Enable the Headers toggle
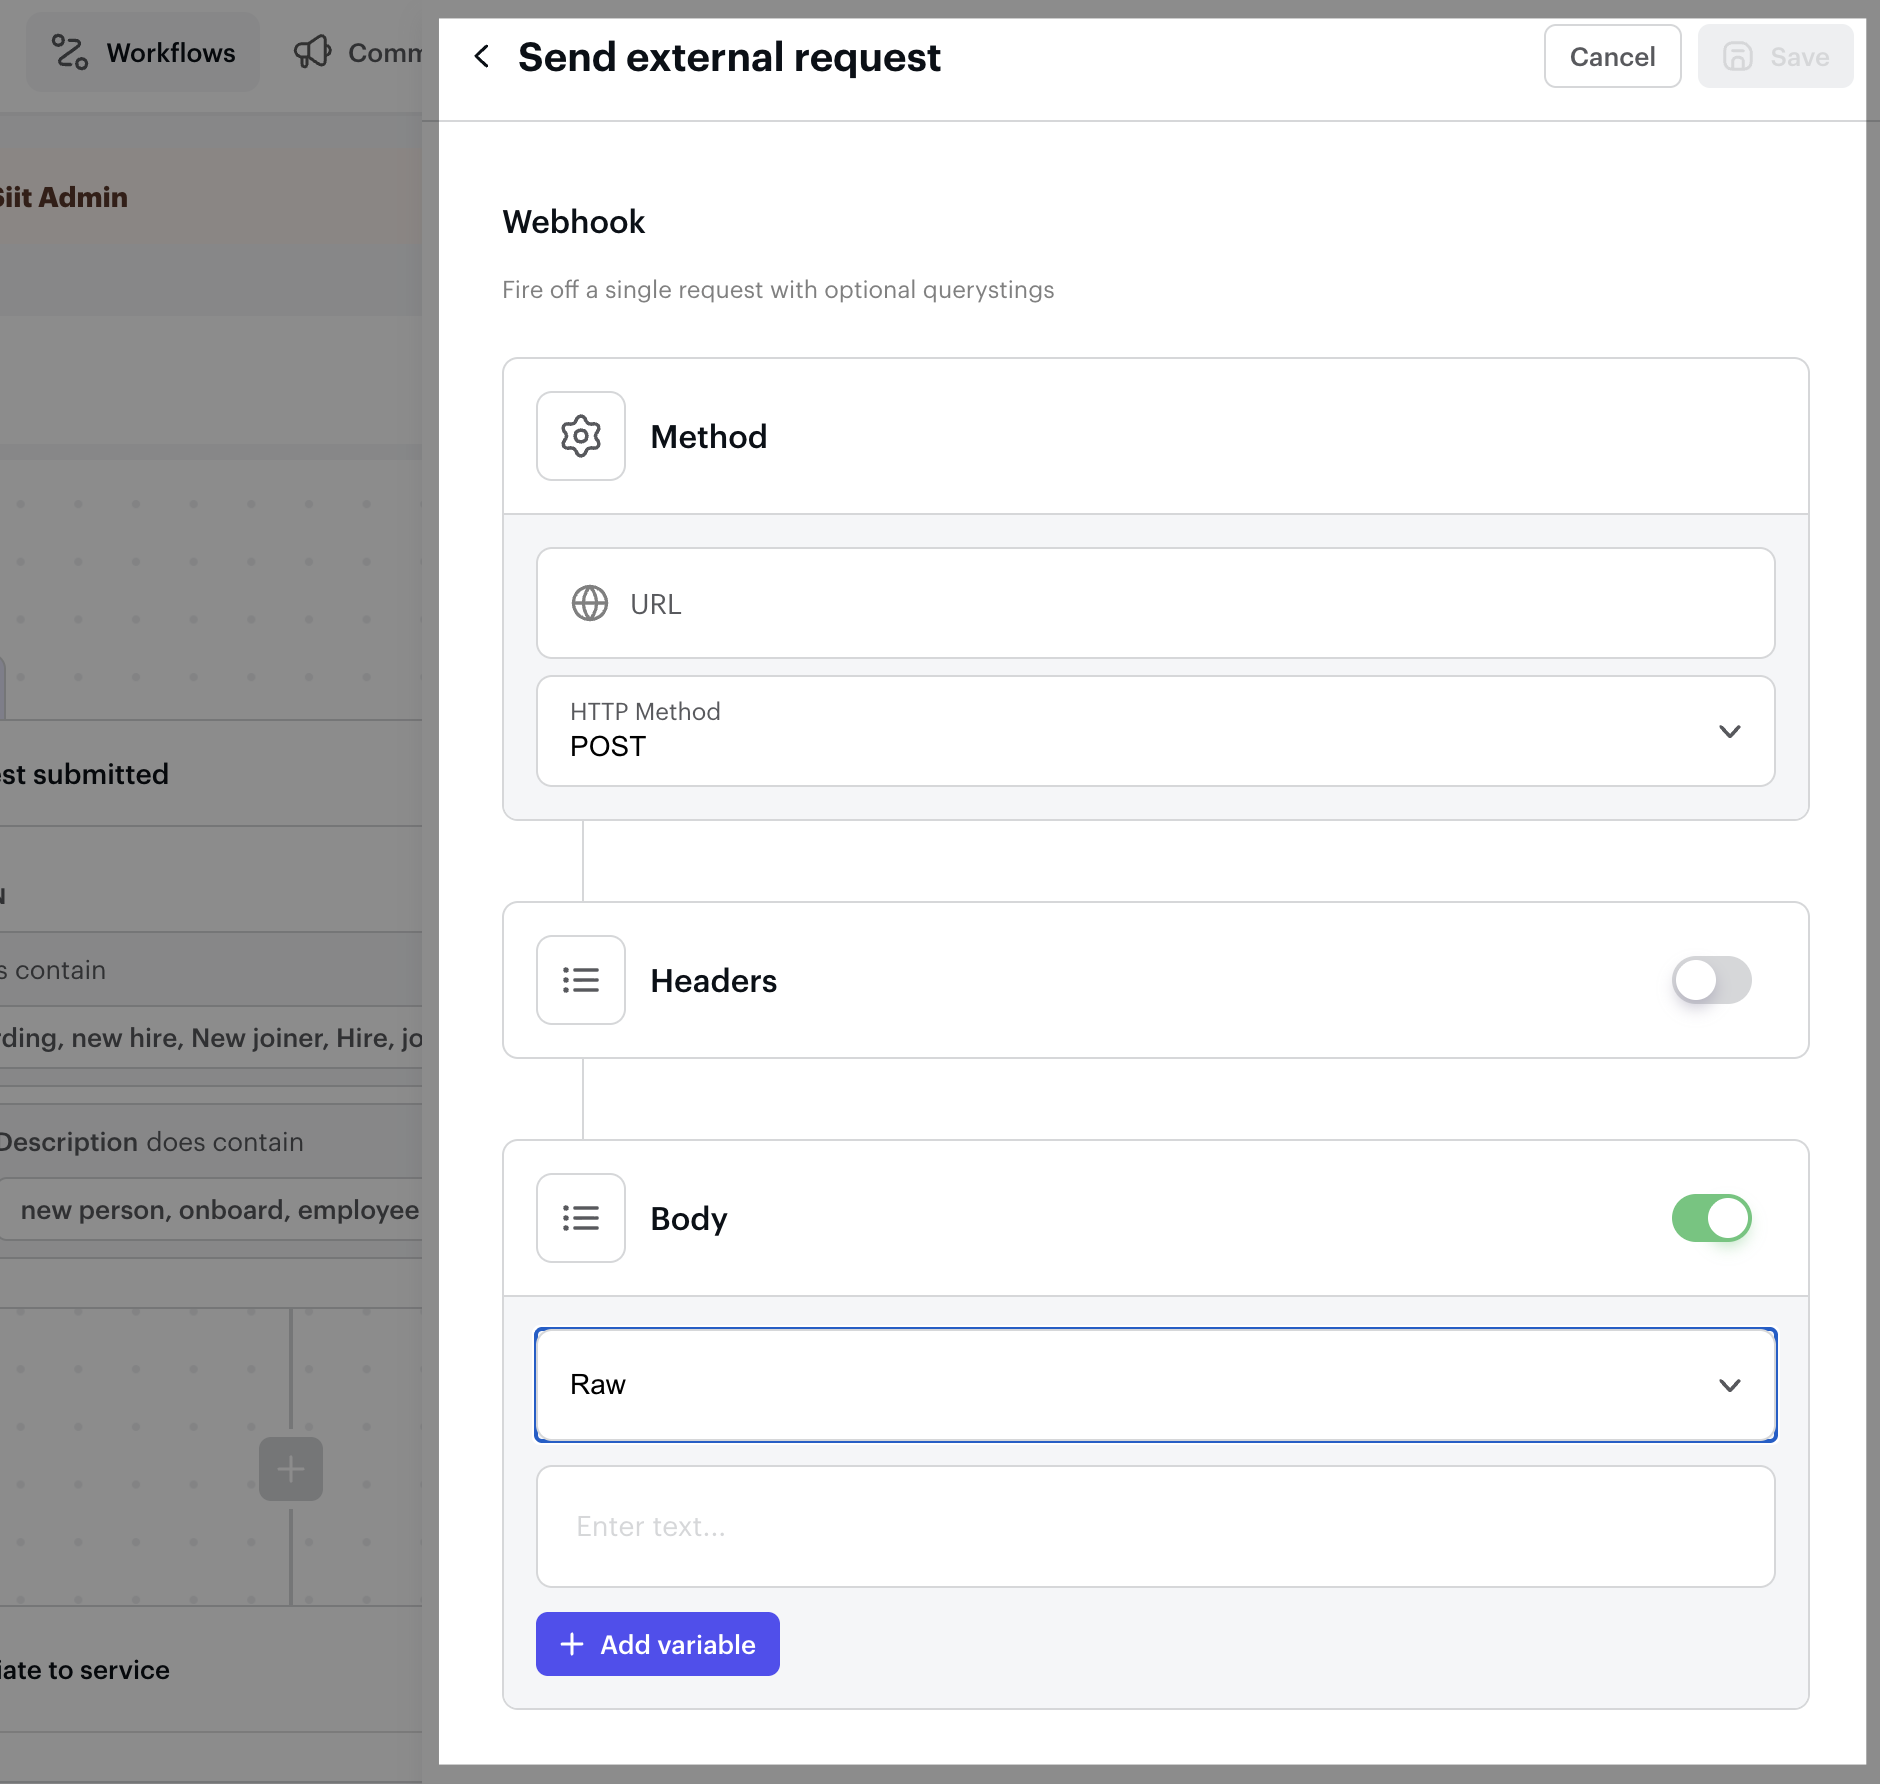The image size is (1880, 1784). (x=1711, y=980)
